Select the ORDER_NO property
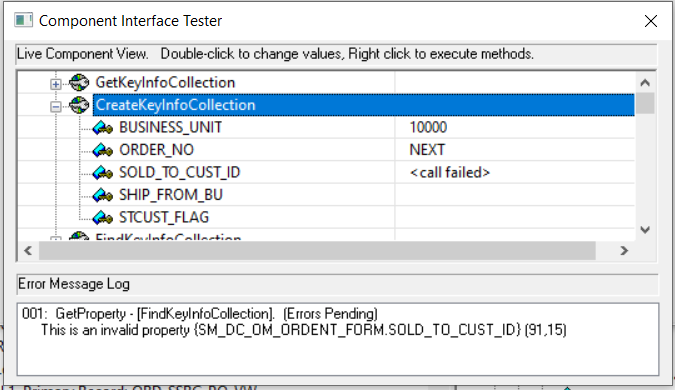The height and width of the screenshot is (390, 675). [156, 150]
